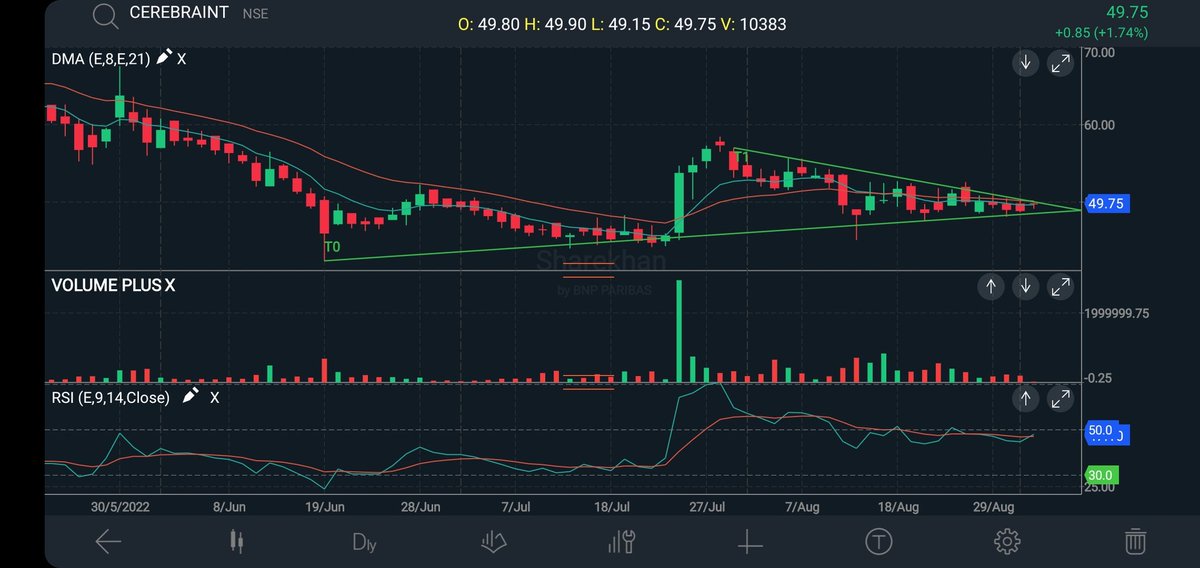
Task: Move the Volume Plus pane down
Action: click(x=1025, y=287)
